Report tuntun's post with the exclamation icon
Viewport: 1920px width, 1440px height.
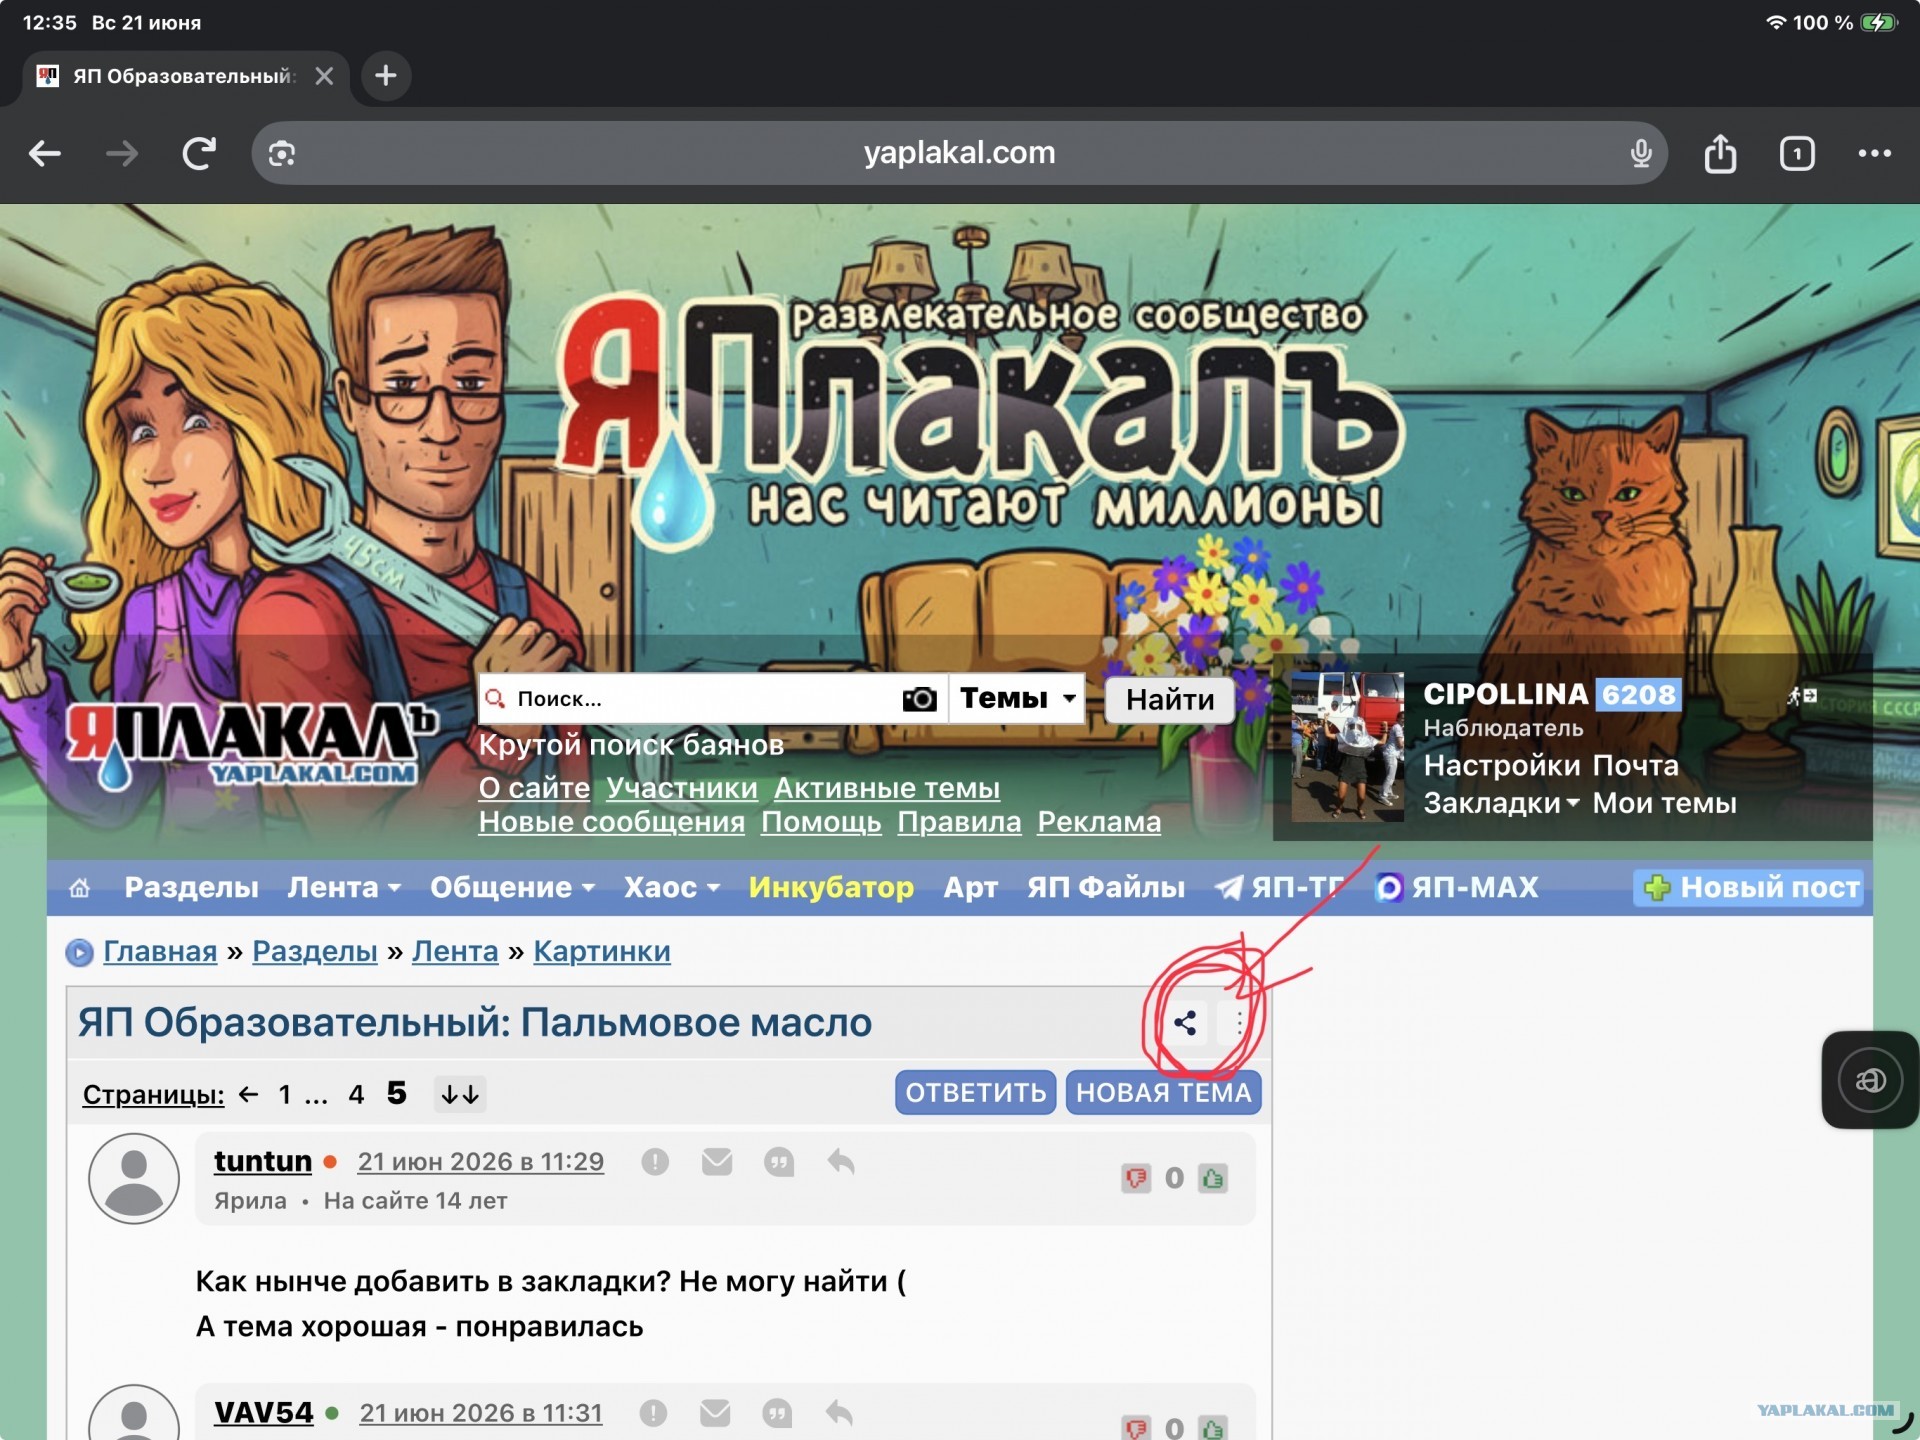tap(655, 1162)
